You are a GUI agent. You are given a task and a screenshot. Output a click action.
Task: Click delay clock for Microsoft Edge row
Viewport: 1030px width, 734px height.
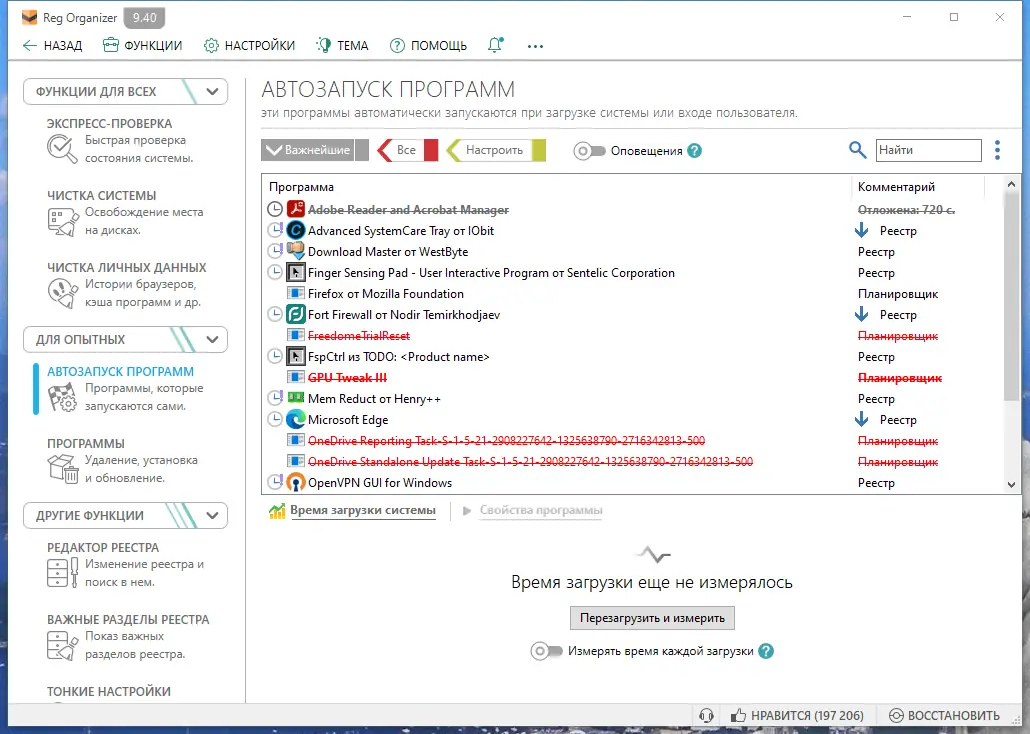pos(275,419)
